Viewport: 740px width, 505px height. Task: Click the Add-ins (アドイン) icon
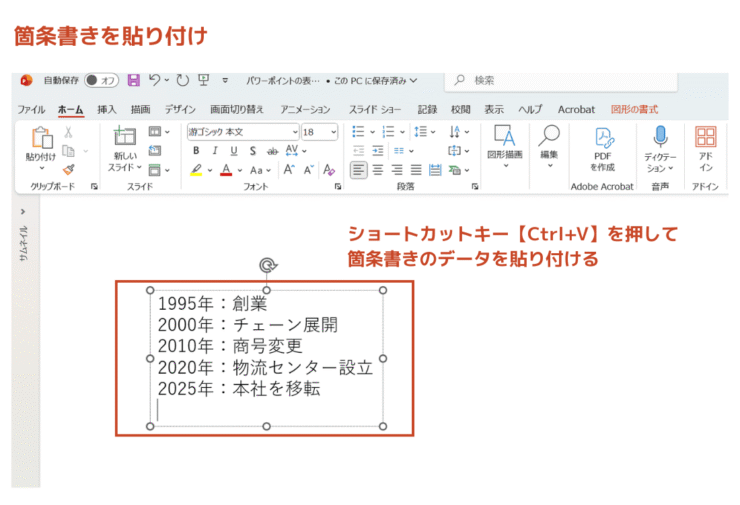(x=706, y=137)
